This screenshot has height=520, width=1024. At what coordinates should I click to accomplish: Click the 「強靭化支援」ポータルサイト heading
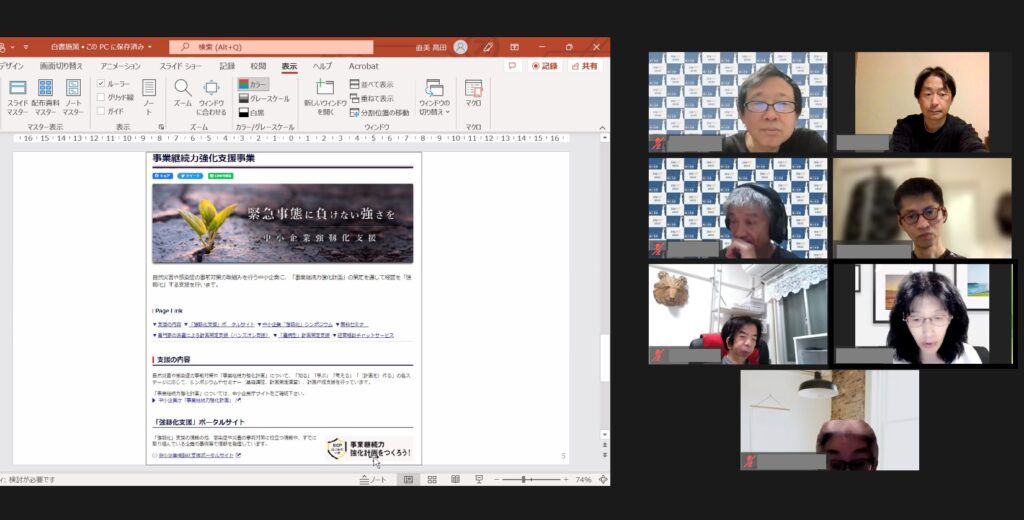(199, 422)
